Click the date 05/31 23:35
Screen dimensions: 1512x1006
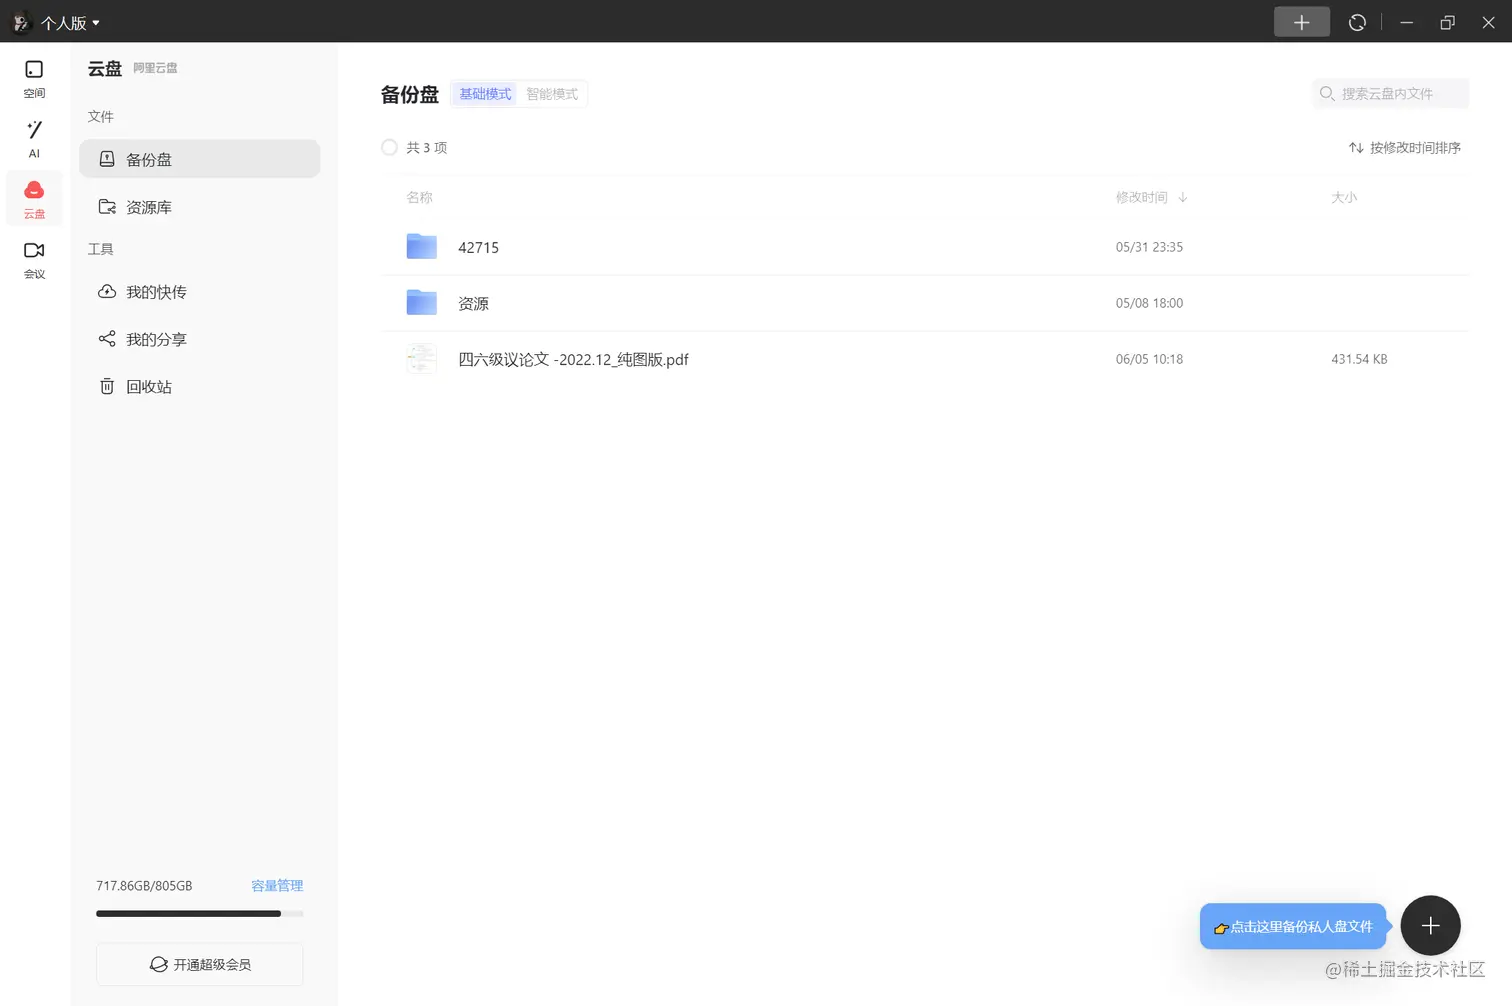point(1149,247)
